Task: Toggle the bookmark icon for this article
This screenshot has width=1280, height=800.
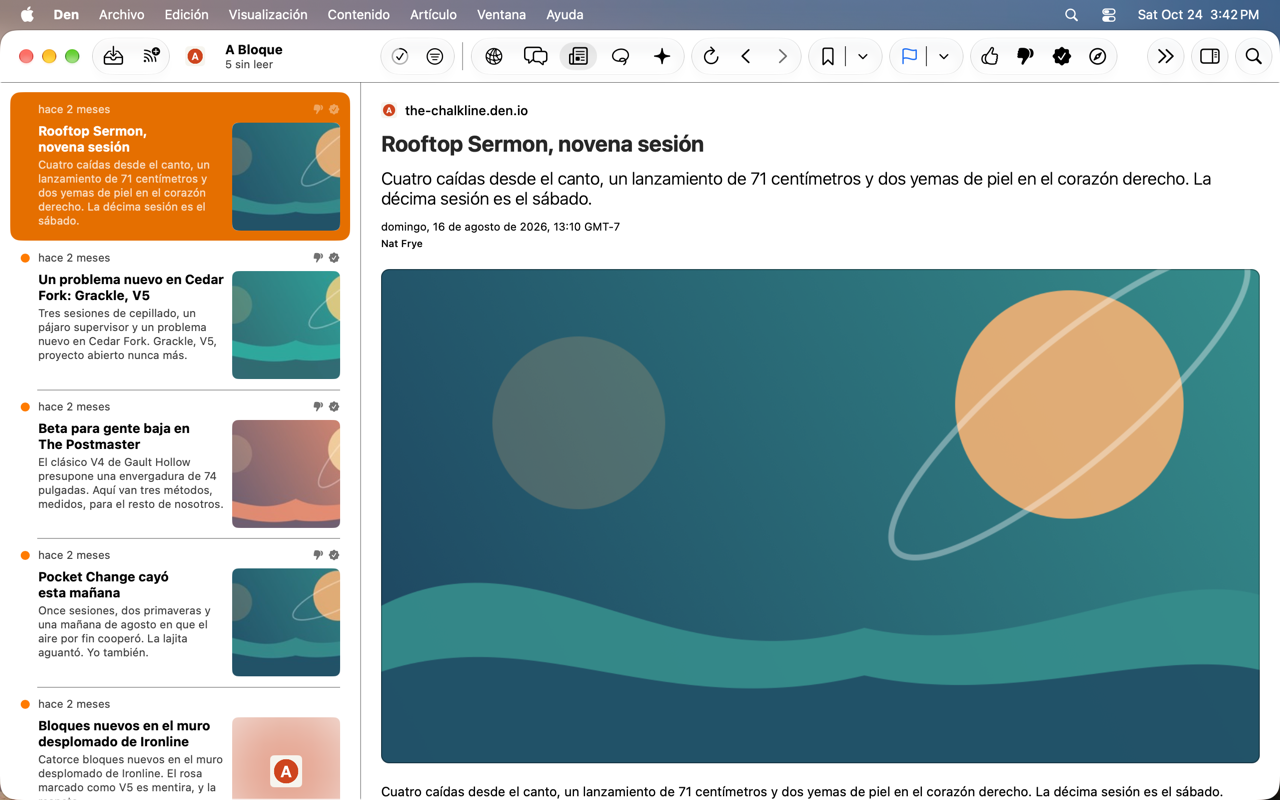Action: (x=828, y=57)
